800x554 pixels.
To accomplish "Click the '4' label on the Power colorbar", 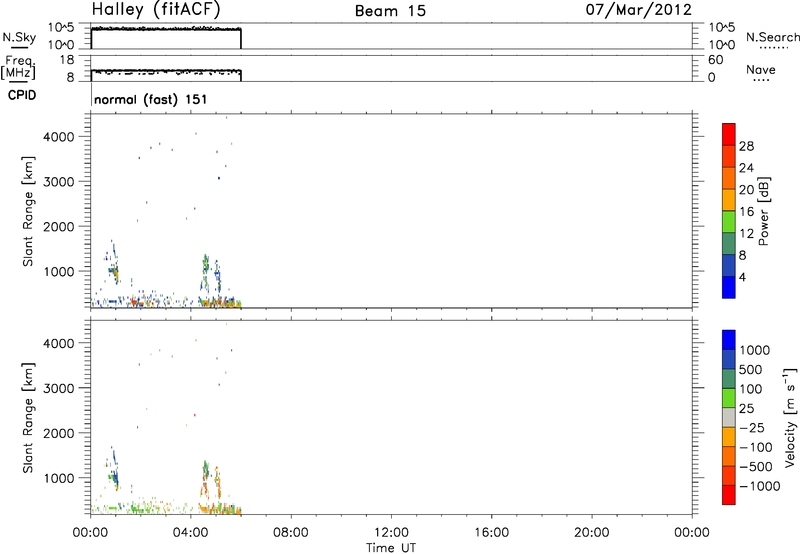I will tap(742, 277).
